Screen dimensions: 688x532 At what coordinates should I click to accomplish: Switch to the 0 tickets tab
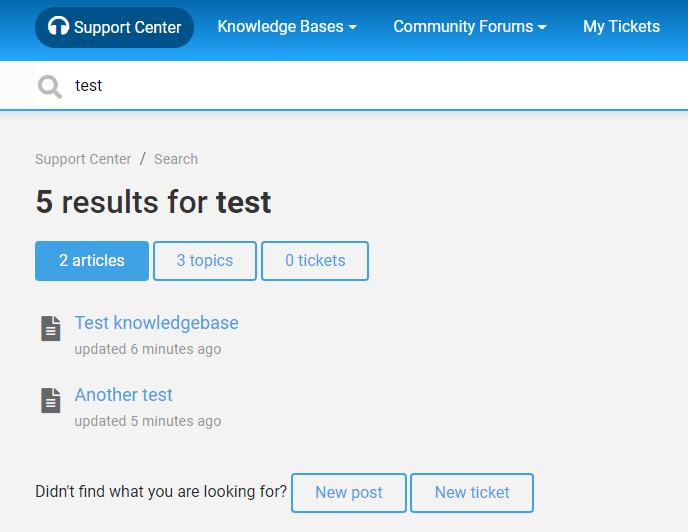(315, 261)
